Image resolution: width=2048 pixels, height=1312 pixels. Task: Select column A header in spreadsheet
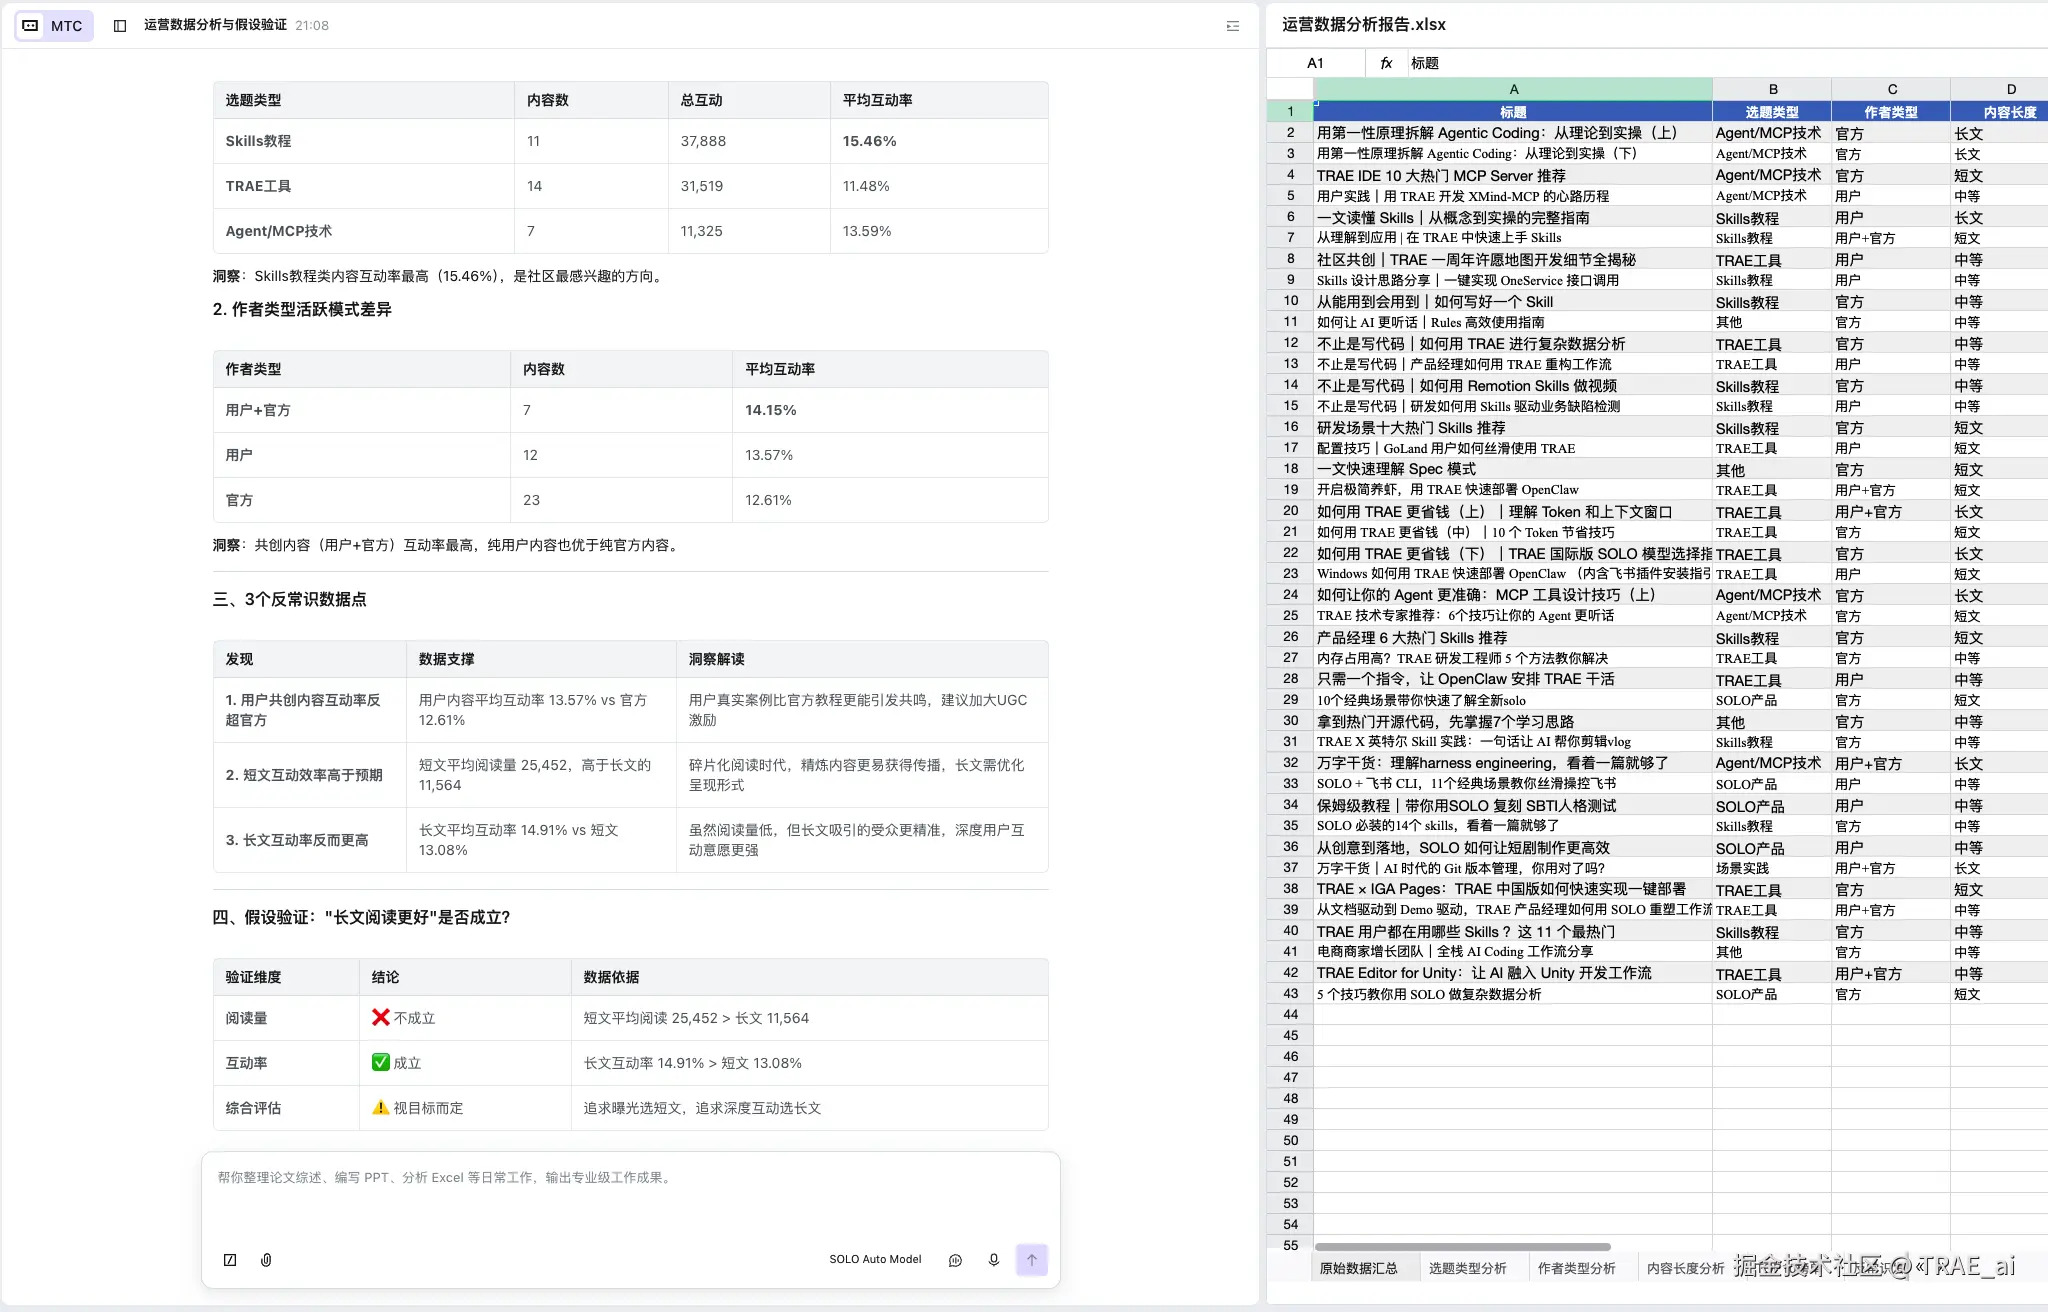point(1513,89)
